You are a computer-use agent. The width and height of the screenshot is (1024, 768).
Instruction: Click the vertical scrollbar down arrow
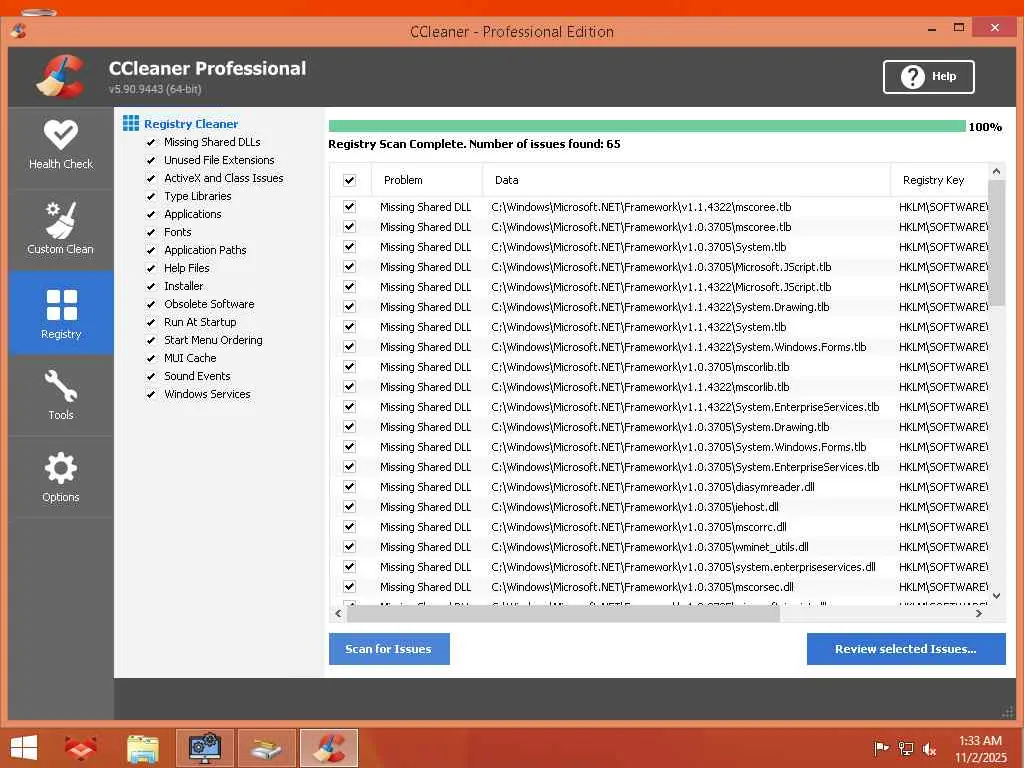pos(997,596)
